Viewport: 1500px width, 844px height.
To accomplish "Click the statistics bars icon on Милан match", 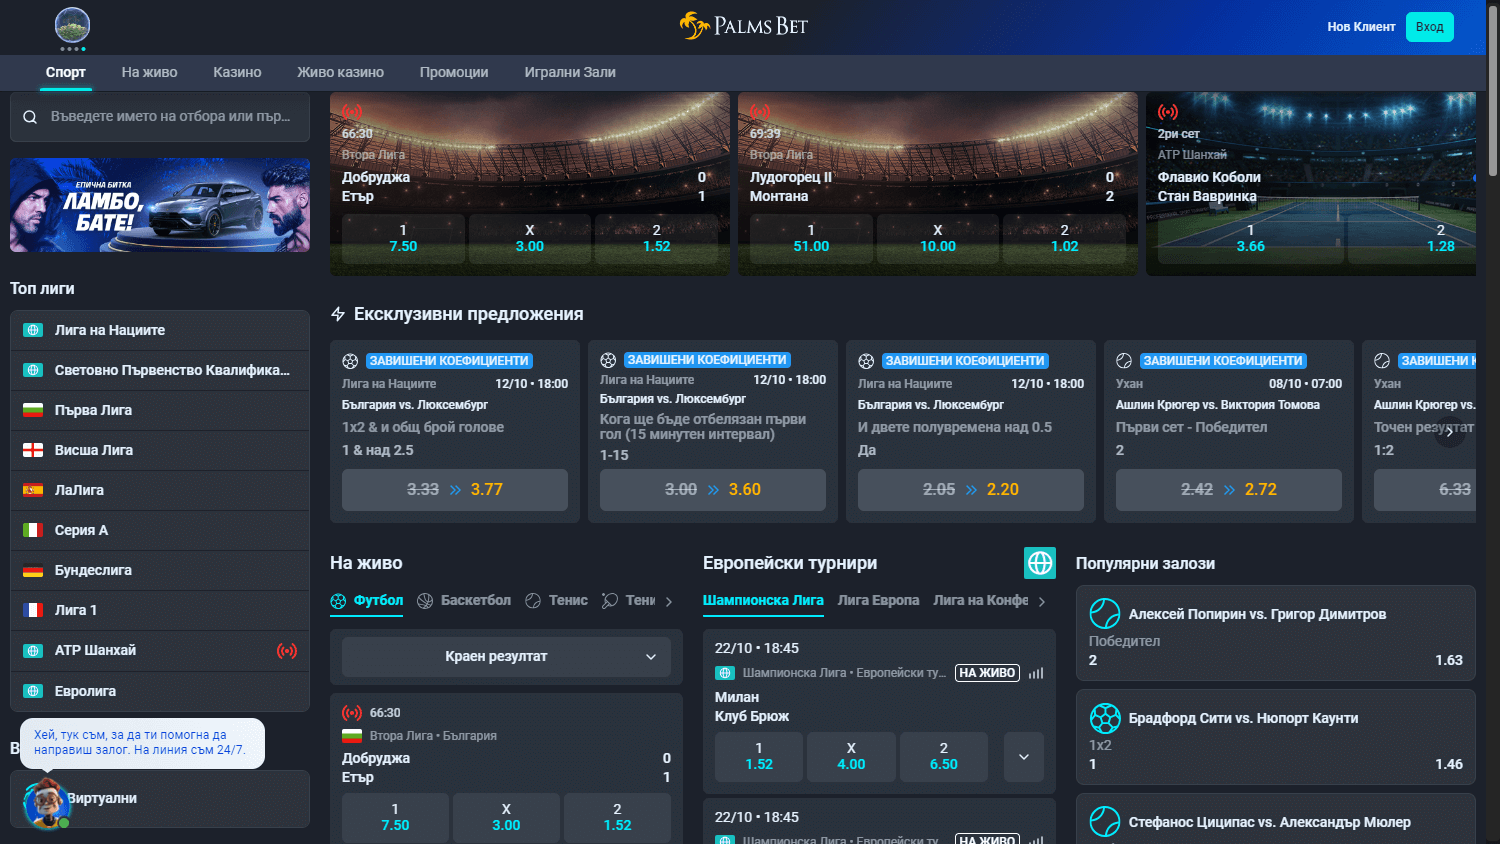I will pos(1036,673).
